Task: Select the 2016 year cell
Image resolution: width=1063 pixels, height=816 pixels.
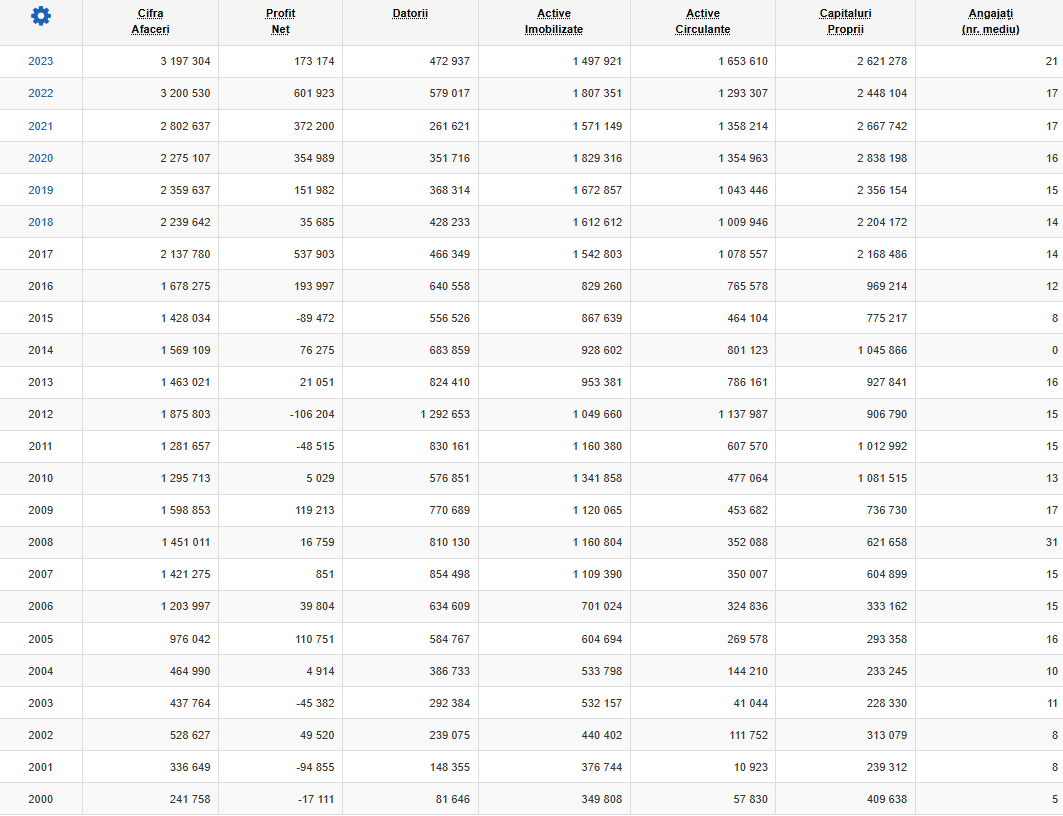Action: pyautogui.click(x=41, y=286)
